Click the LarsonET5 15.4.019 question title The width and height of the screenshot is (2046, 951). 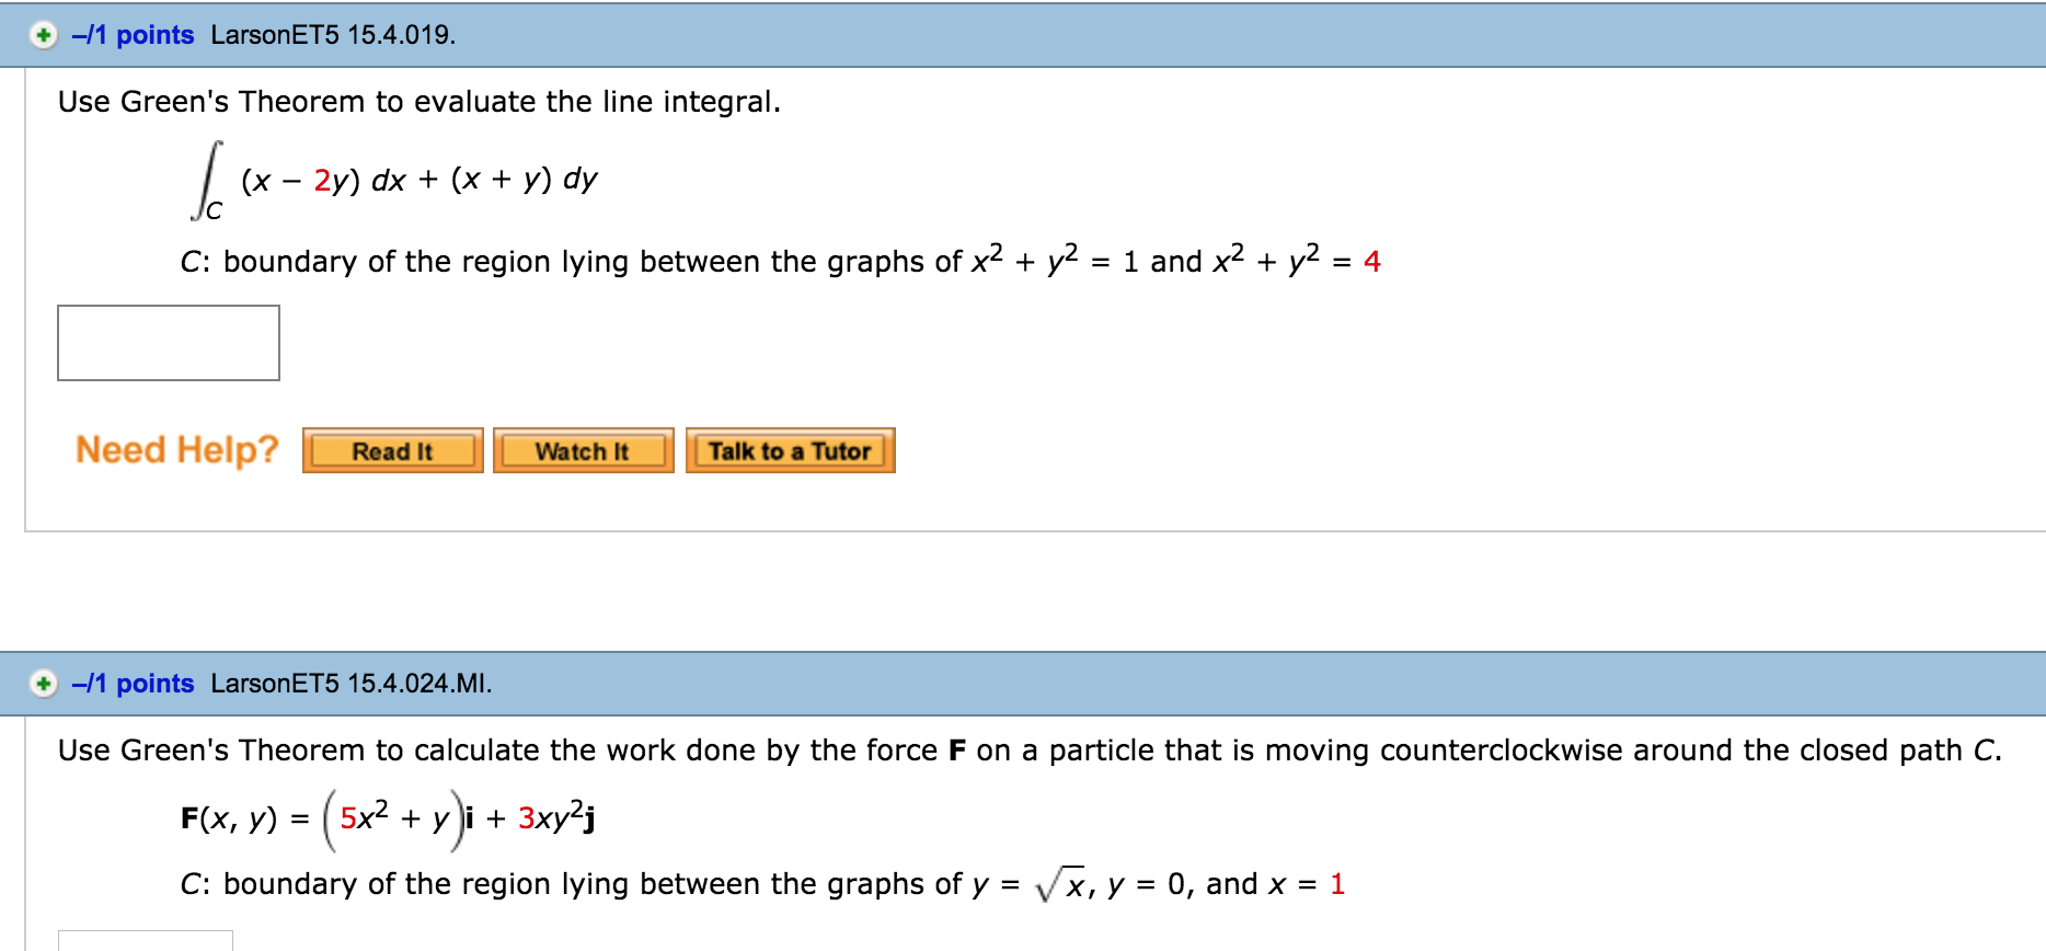[x=333, y=33]
